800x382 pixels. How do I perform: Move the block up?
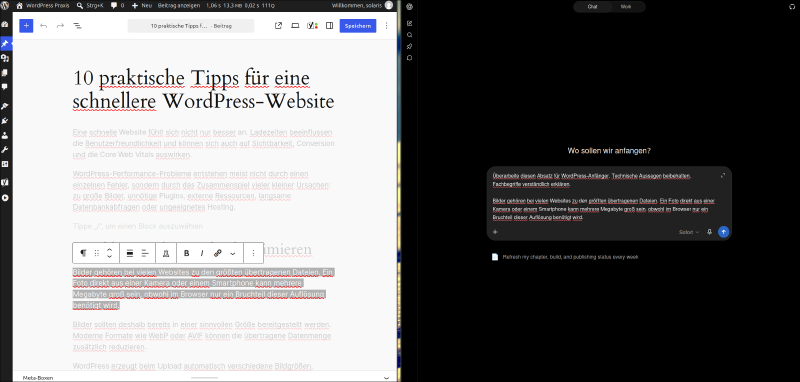109,249
